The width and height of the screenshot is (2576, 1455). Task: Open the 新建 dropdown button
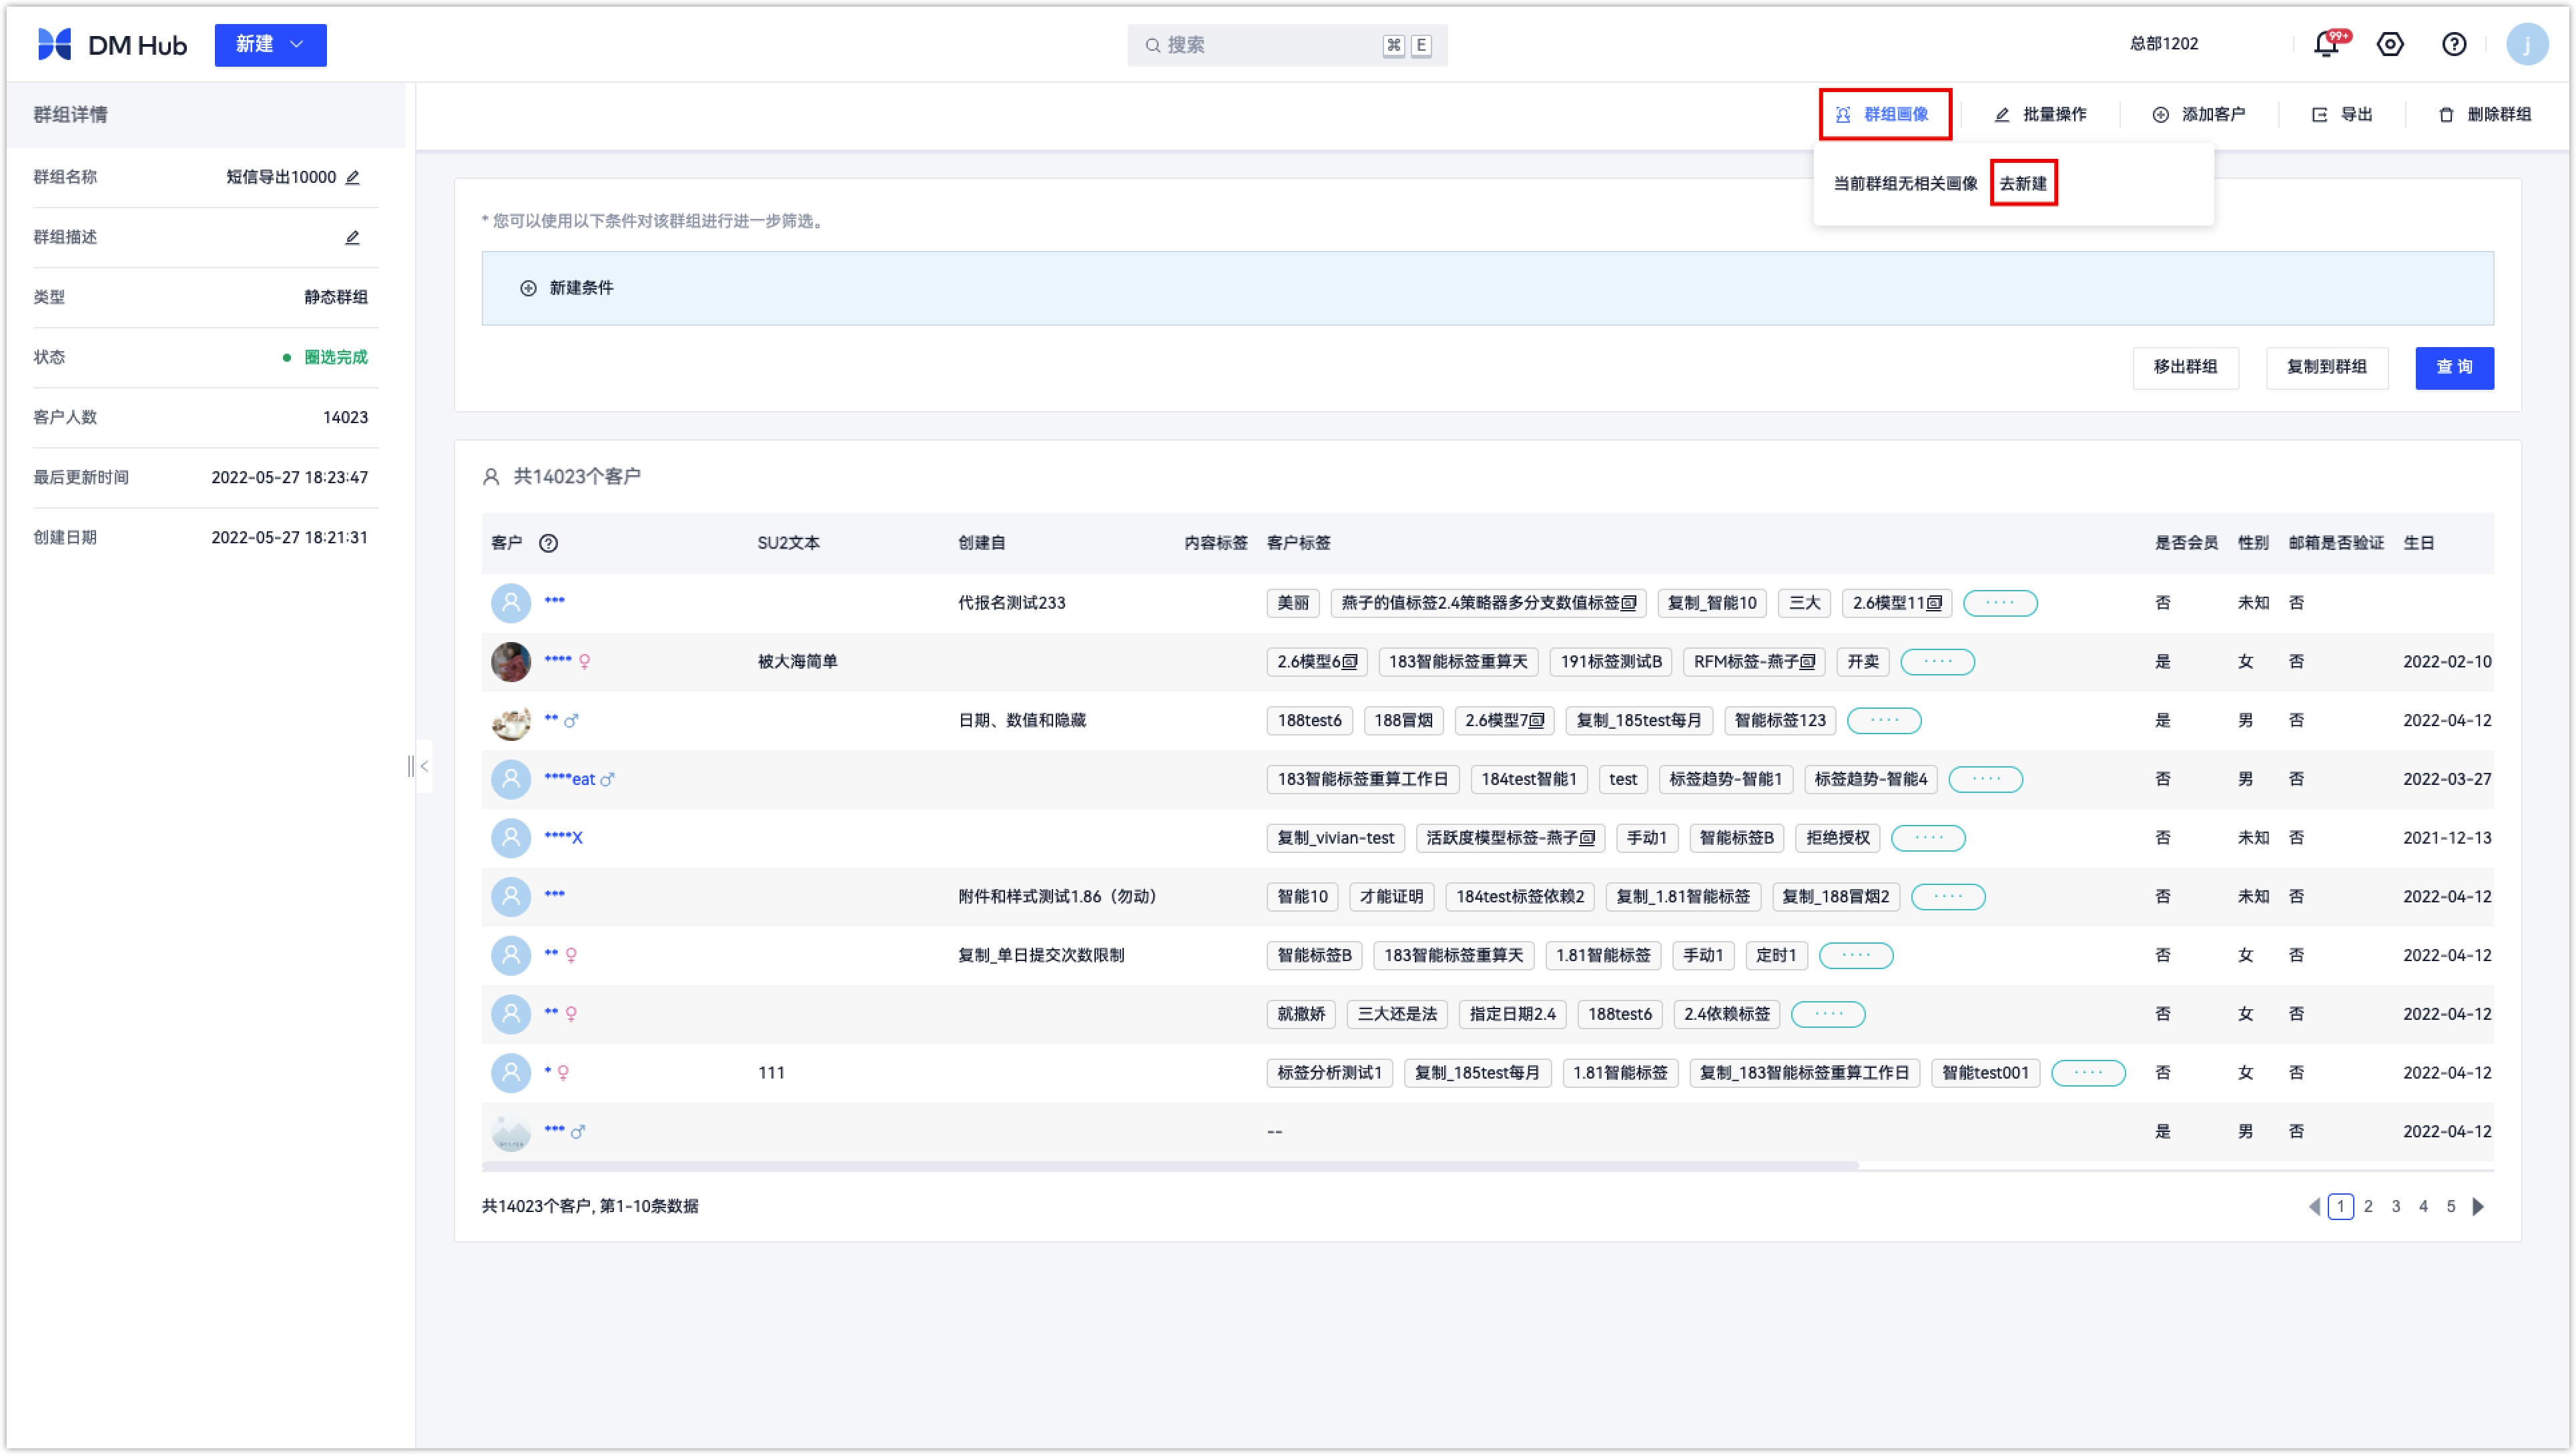click(270, 45)
